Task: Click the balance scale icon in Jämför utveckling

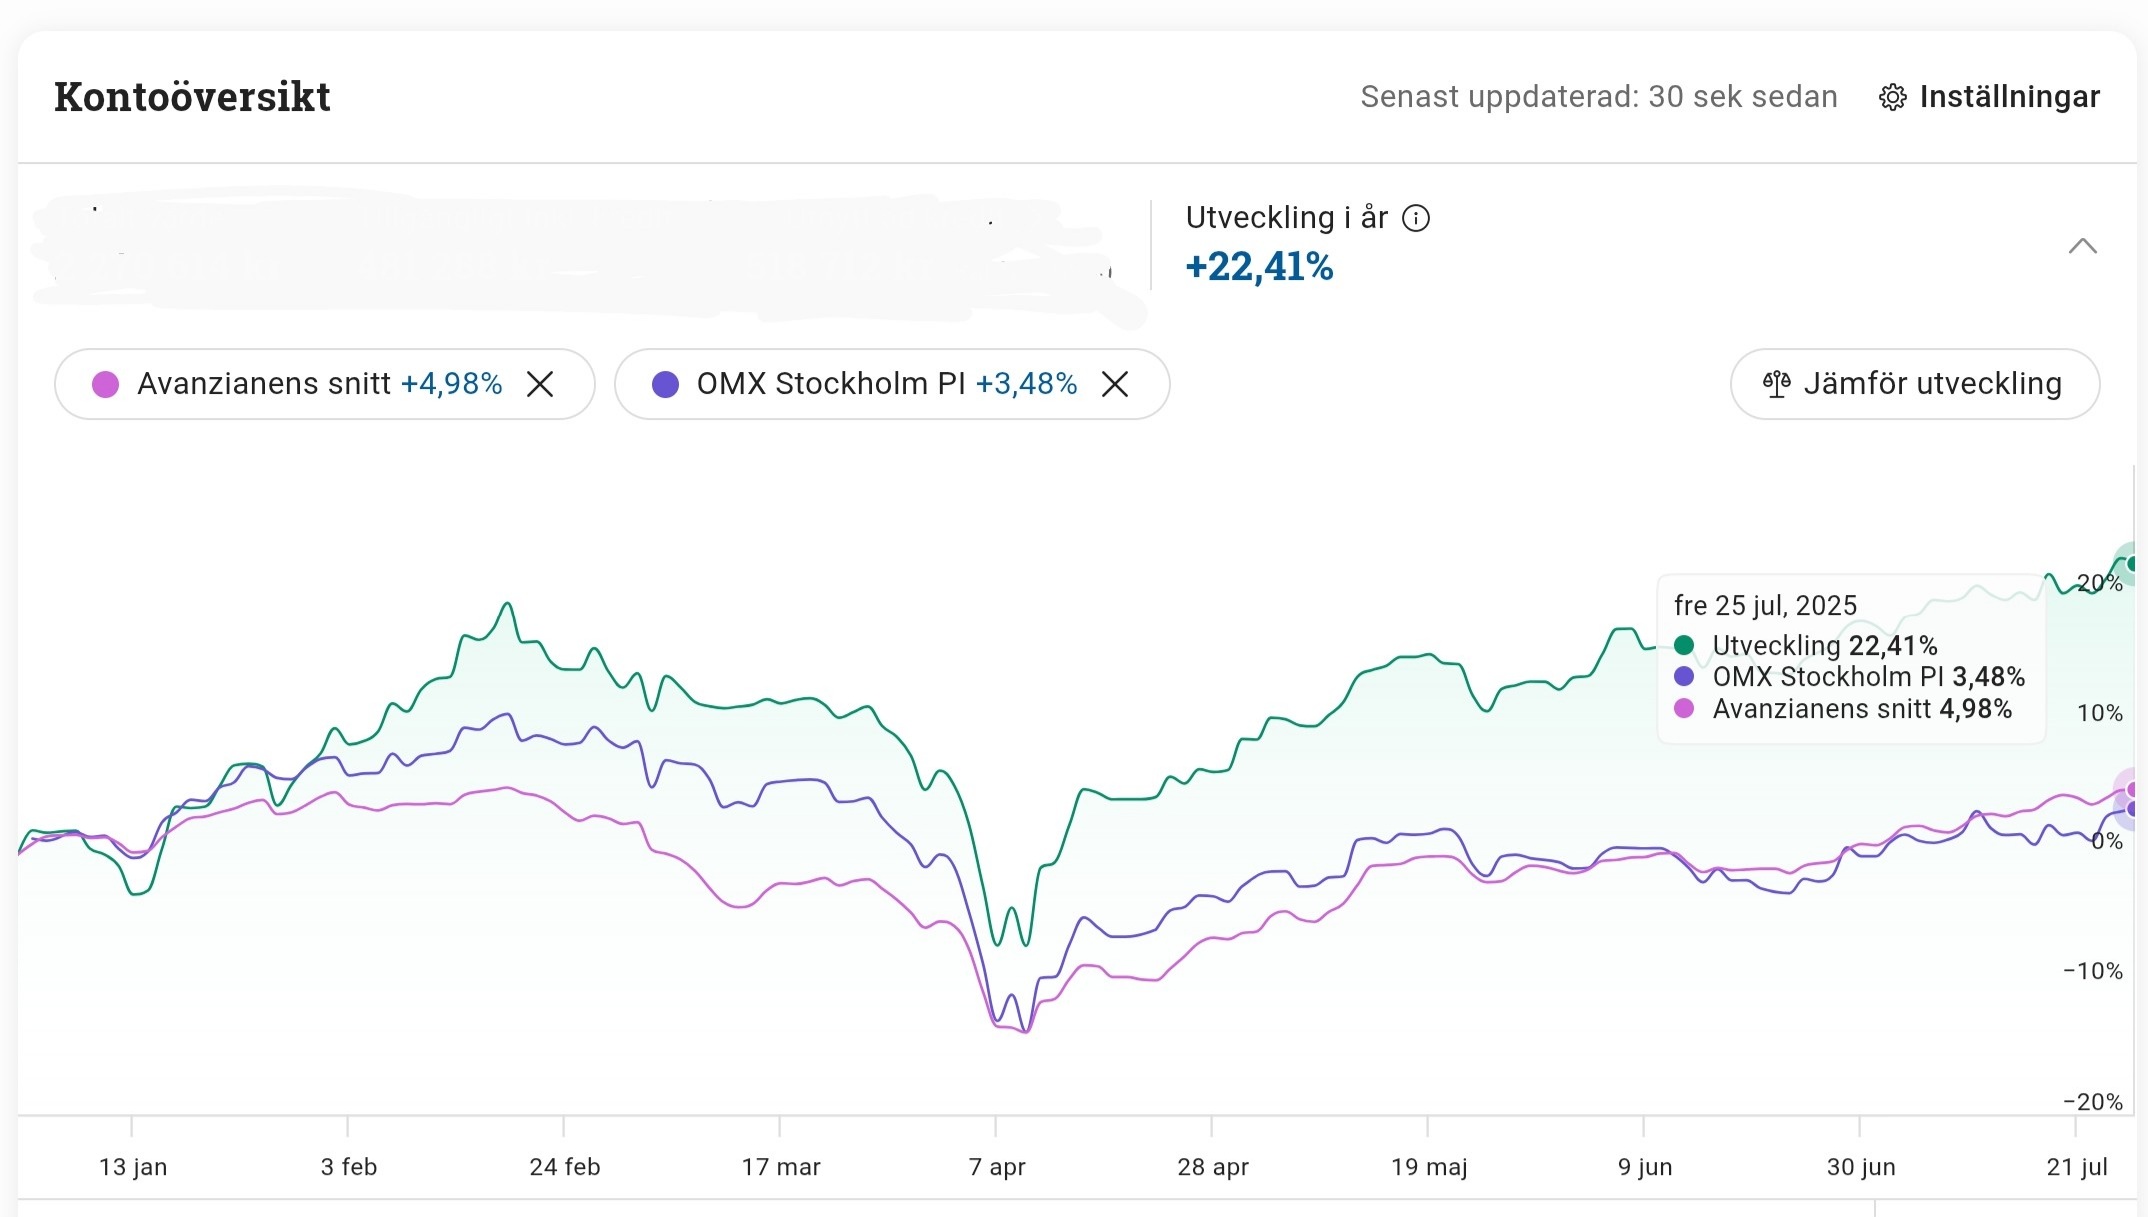Action: tap(1776, 384)
